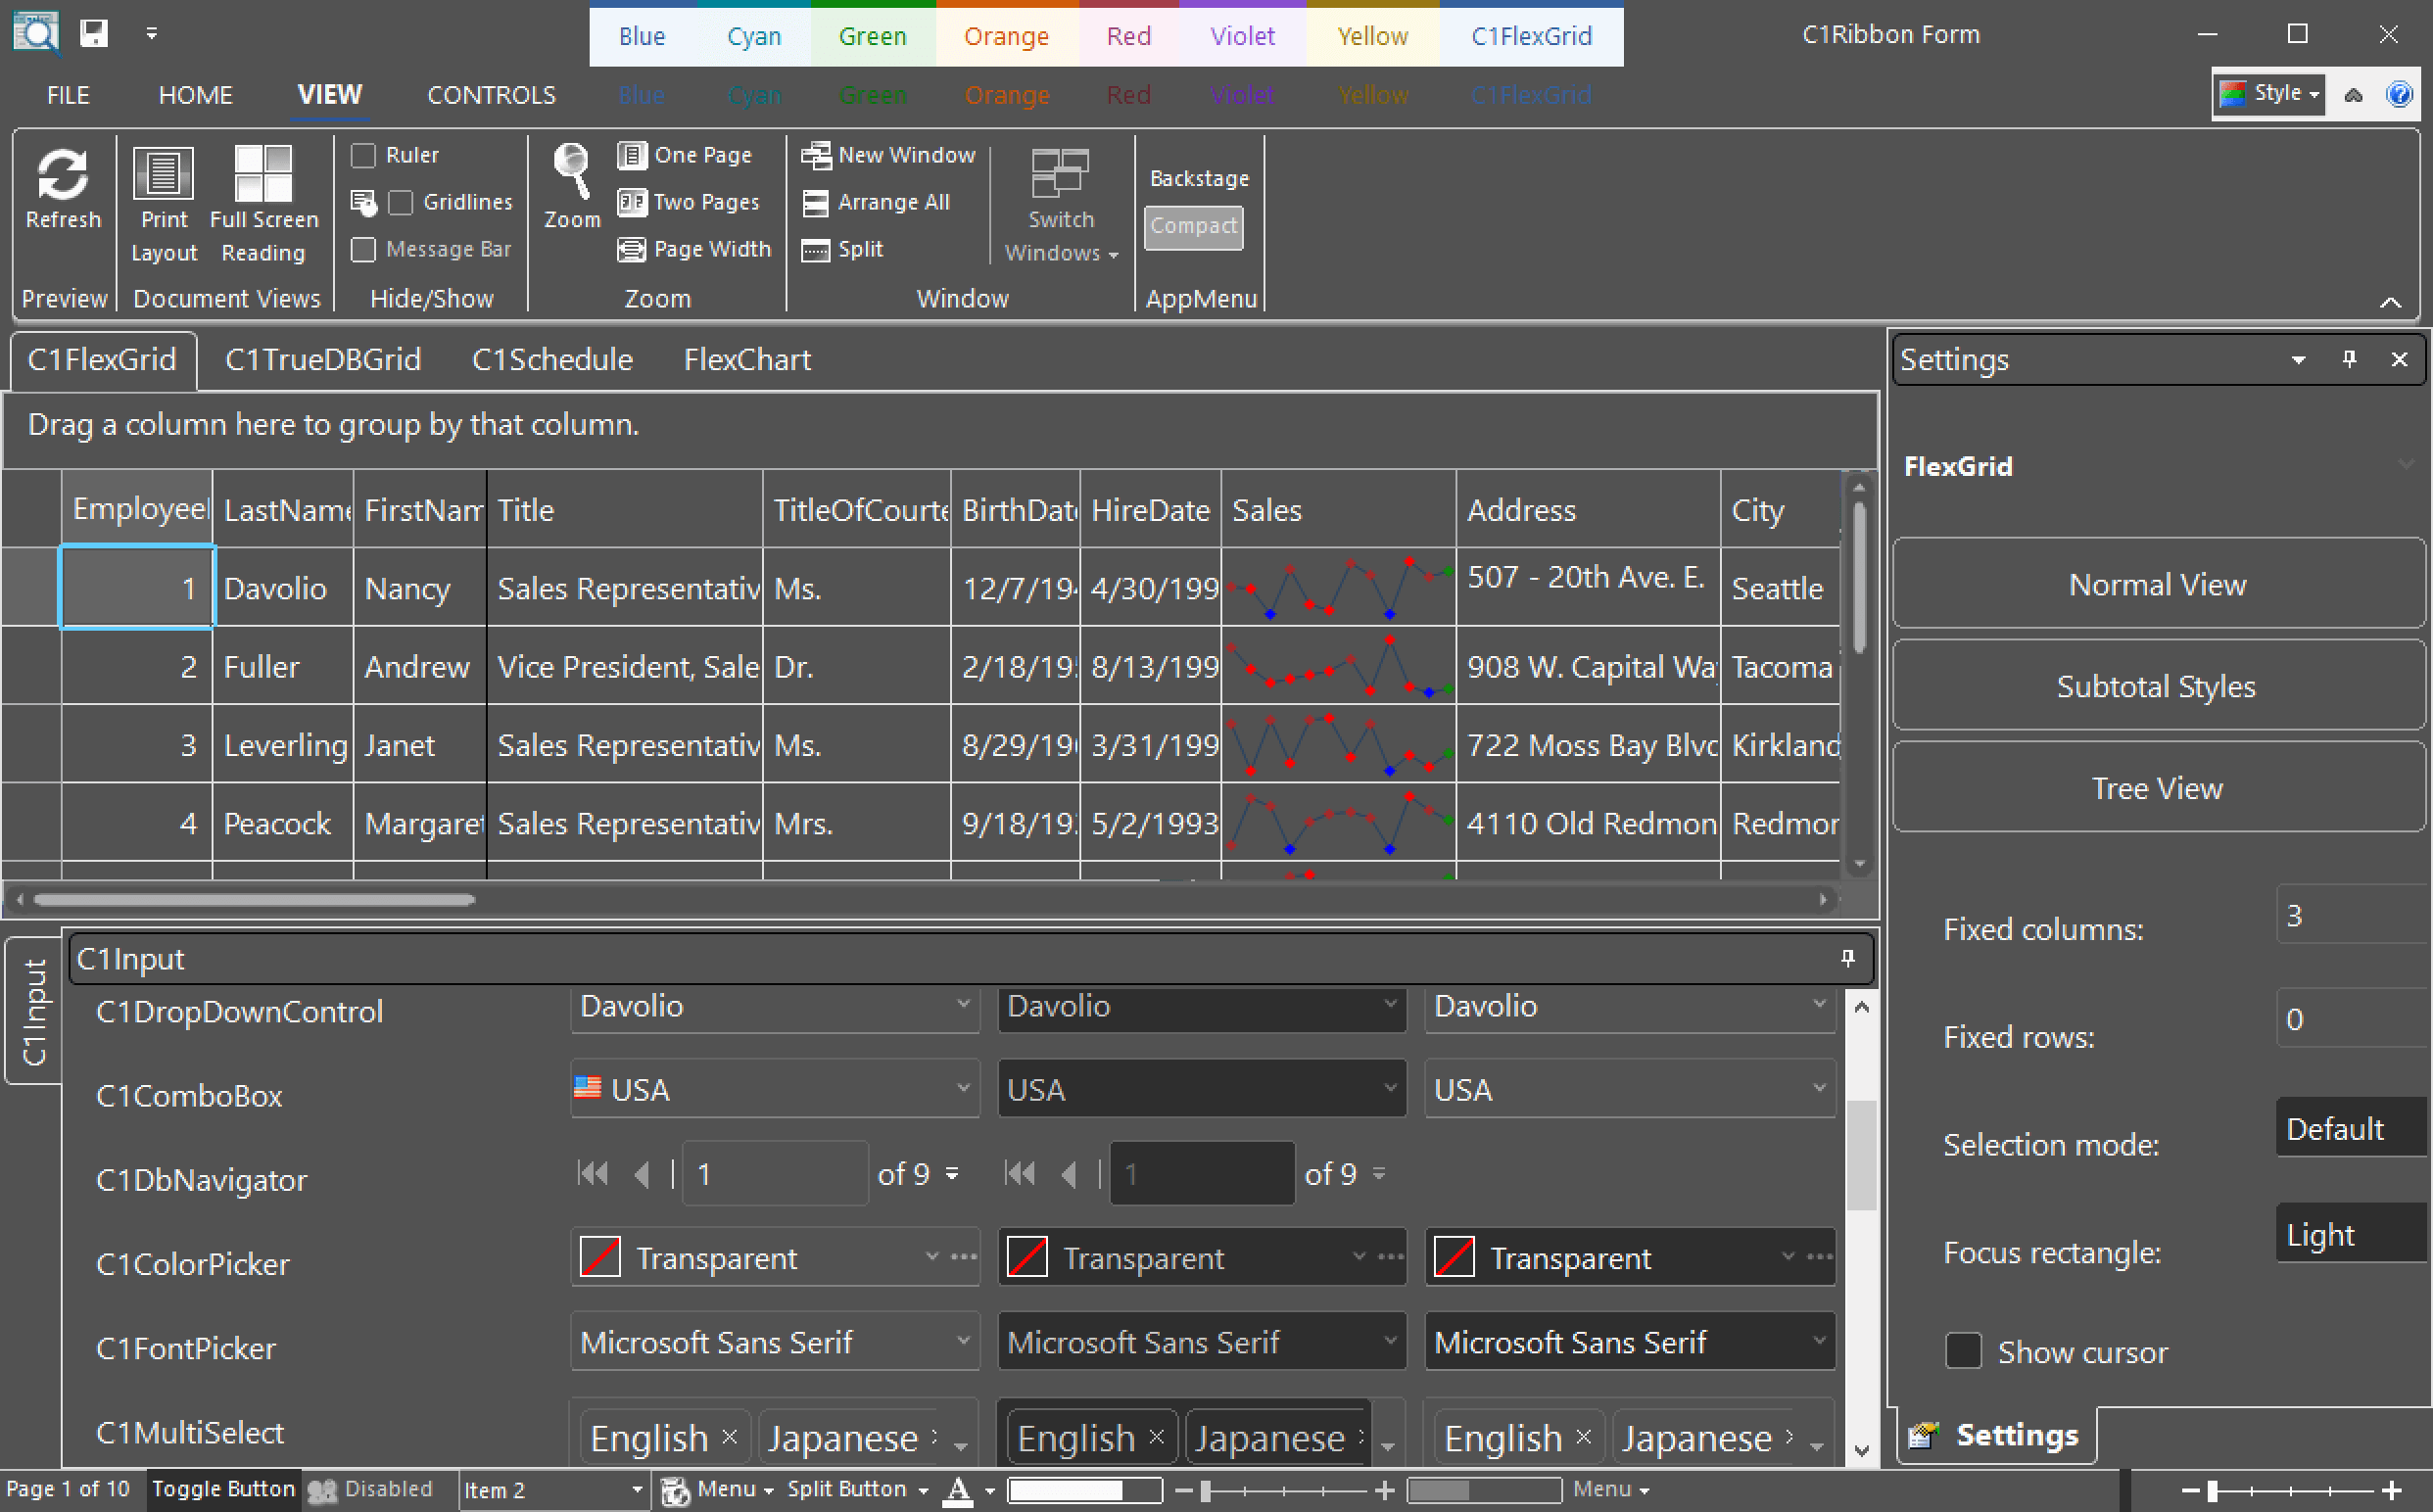Click the Disabled users icon in status bar
The height and width of the screenshot is (1512, 2433).
coord(322,1490)
